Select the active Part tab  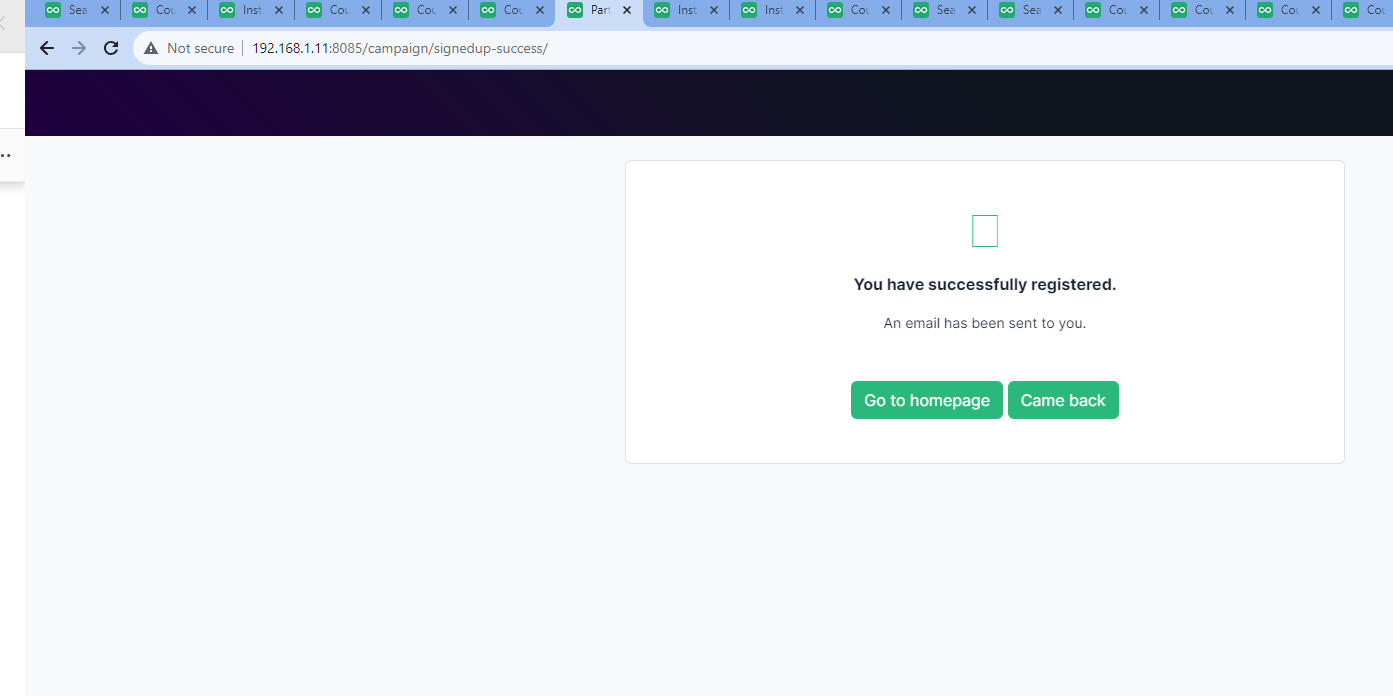600,10
